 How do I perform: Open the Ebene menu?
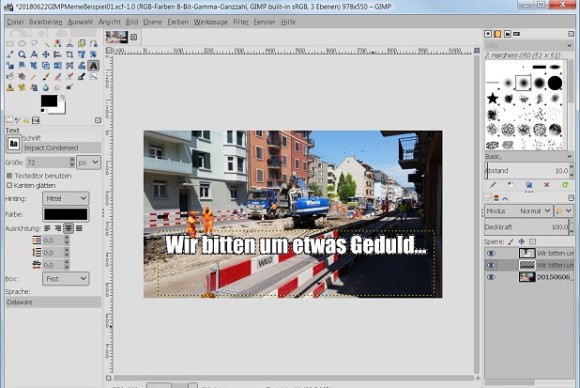click(x=152, y=22)
